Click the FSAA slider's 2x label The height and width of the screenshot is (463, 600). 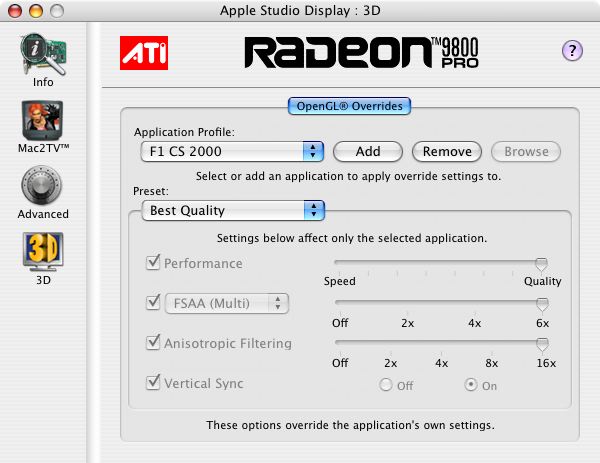point(408,323)
